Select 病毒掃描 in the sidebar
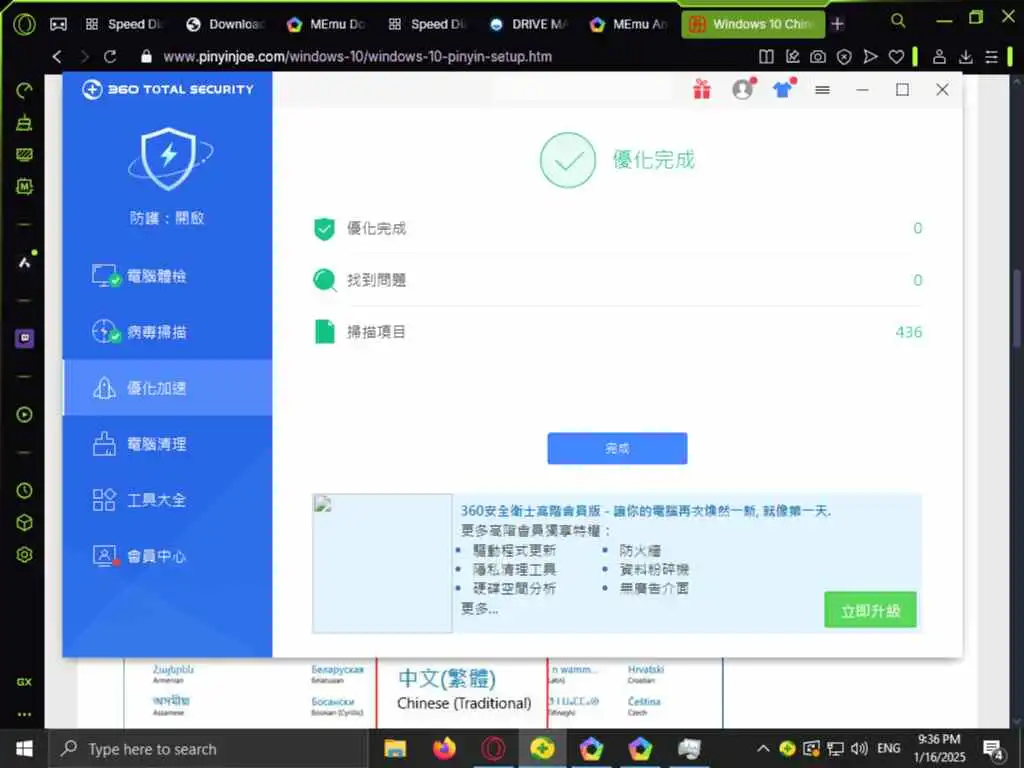This screenshot has height=768, width=1024. (167, 332)
